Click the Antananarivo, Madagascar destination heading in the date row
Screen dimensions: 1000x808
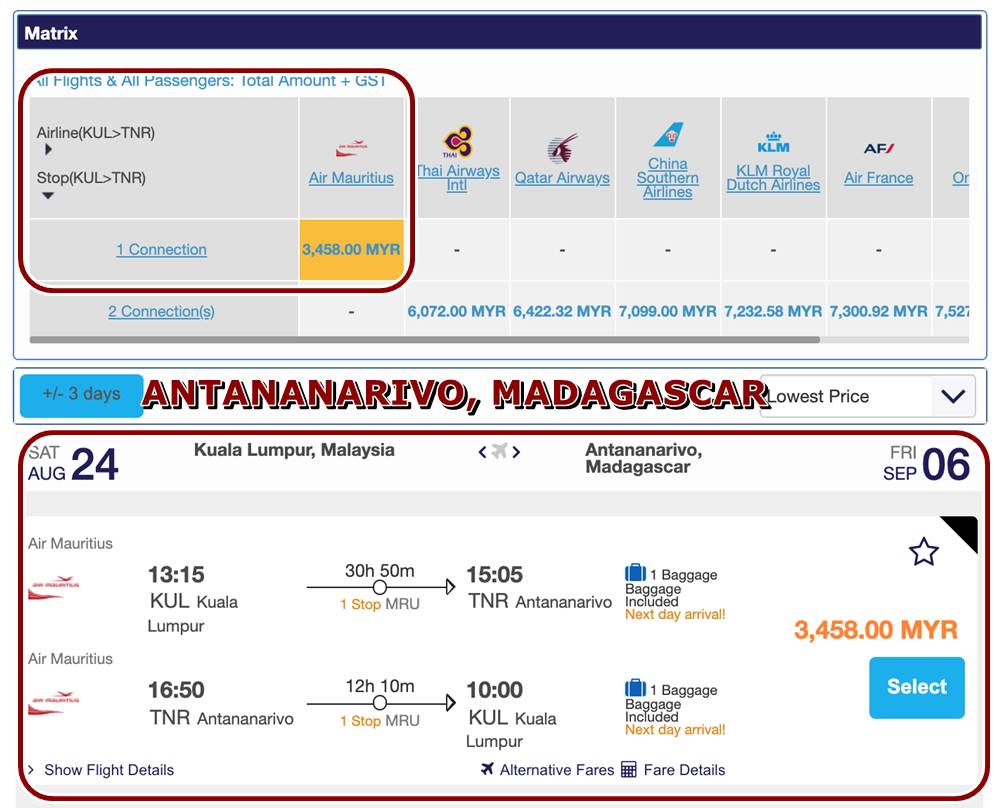pyautogui.click(x=643, y=459)
